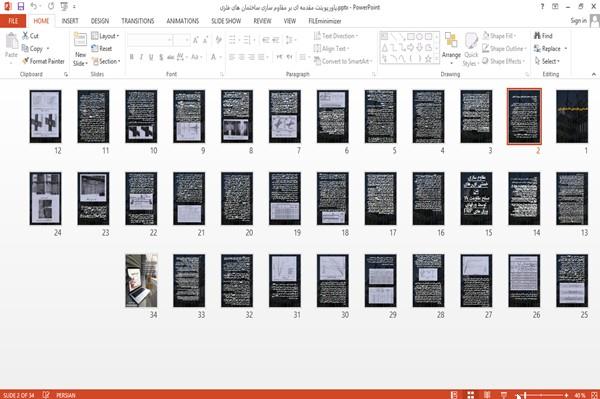Open the Clipboard dialog launcher
600x399 pixels.
pos(66,75)
